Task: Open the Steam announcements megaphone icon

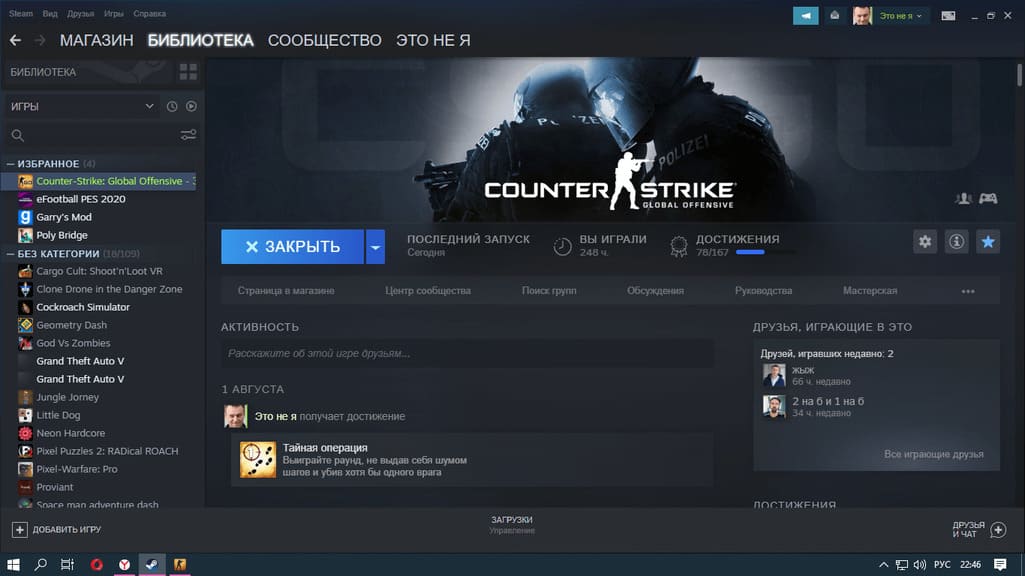Action: coord(805,16)
